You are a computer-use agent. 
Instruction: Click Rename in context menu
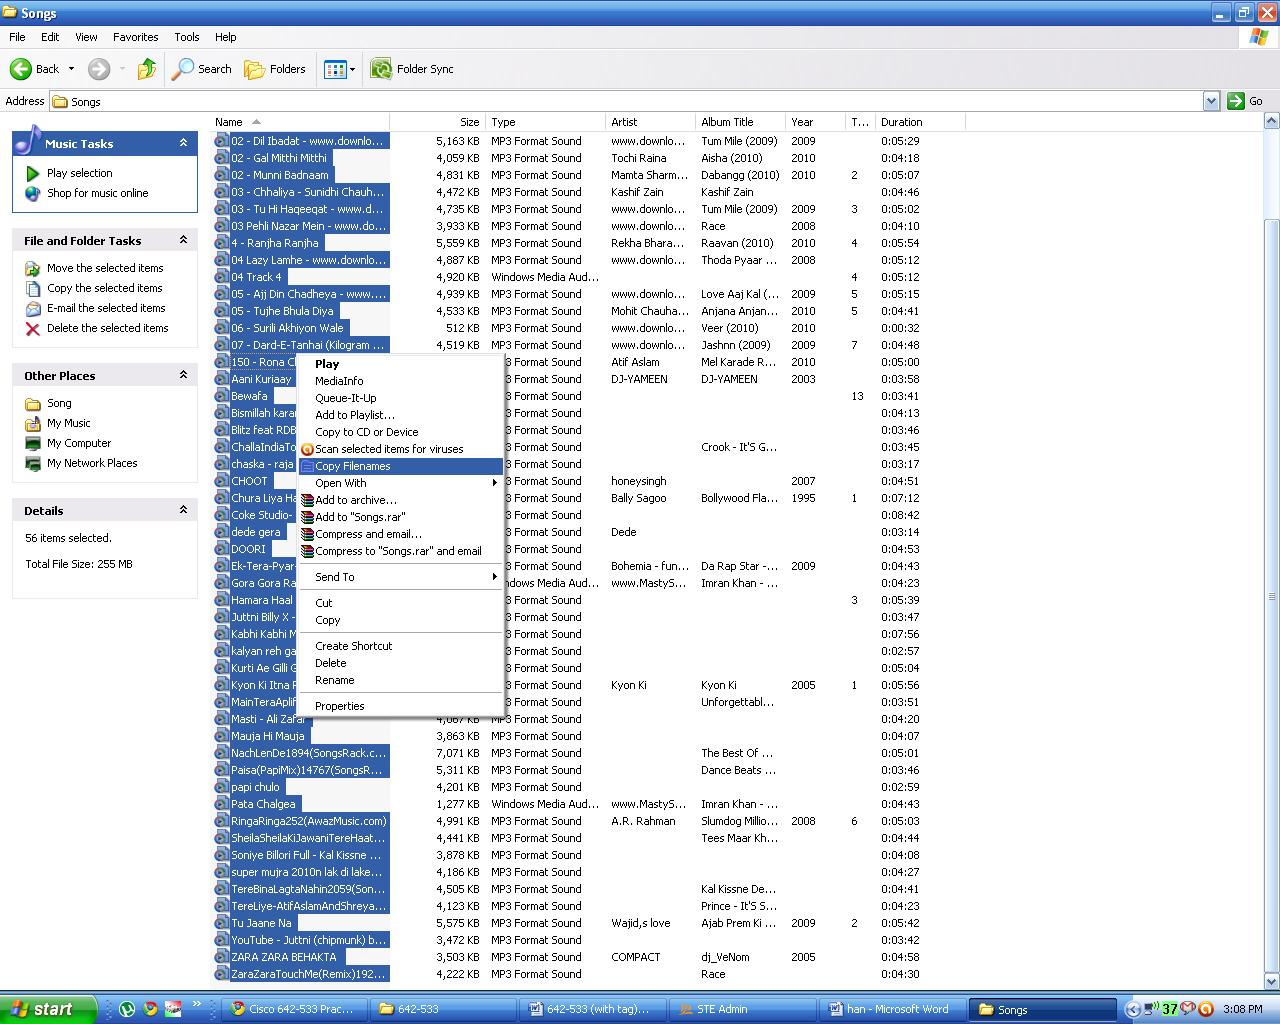(400, 680)
